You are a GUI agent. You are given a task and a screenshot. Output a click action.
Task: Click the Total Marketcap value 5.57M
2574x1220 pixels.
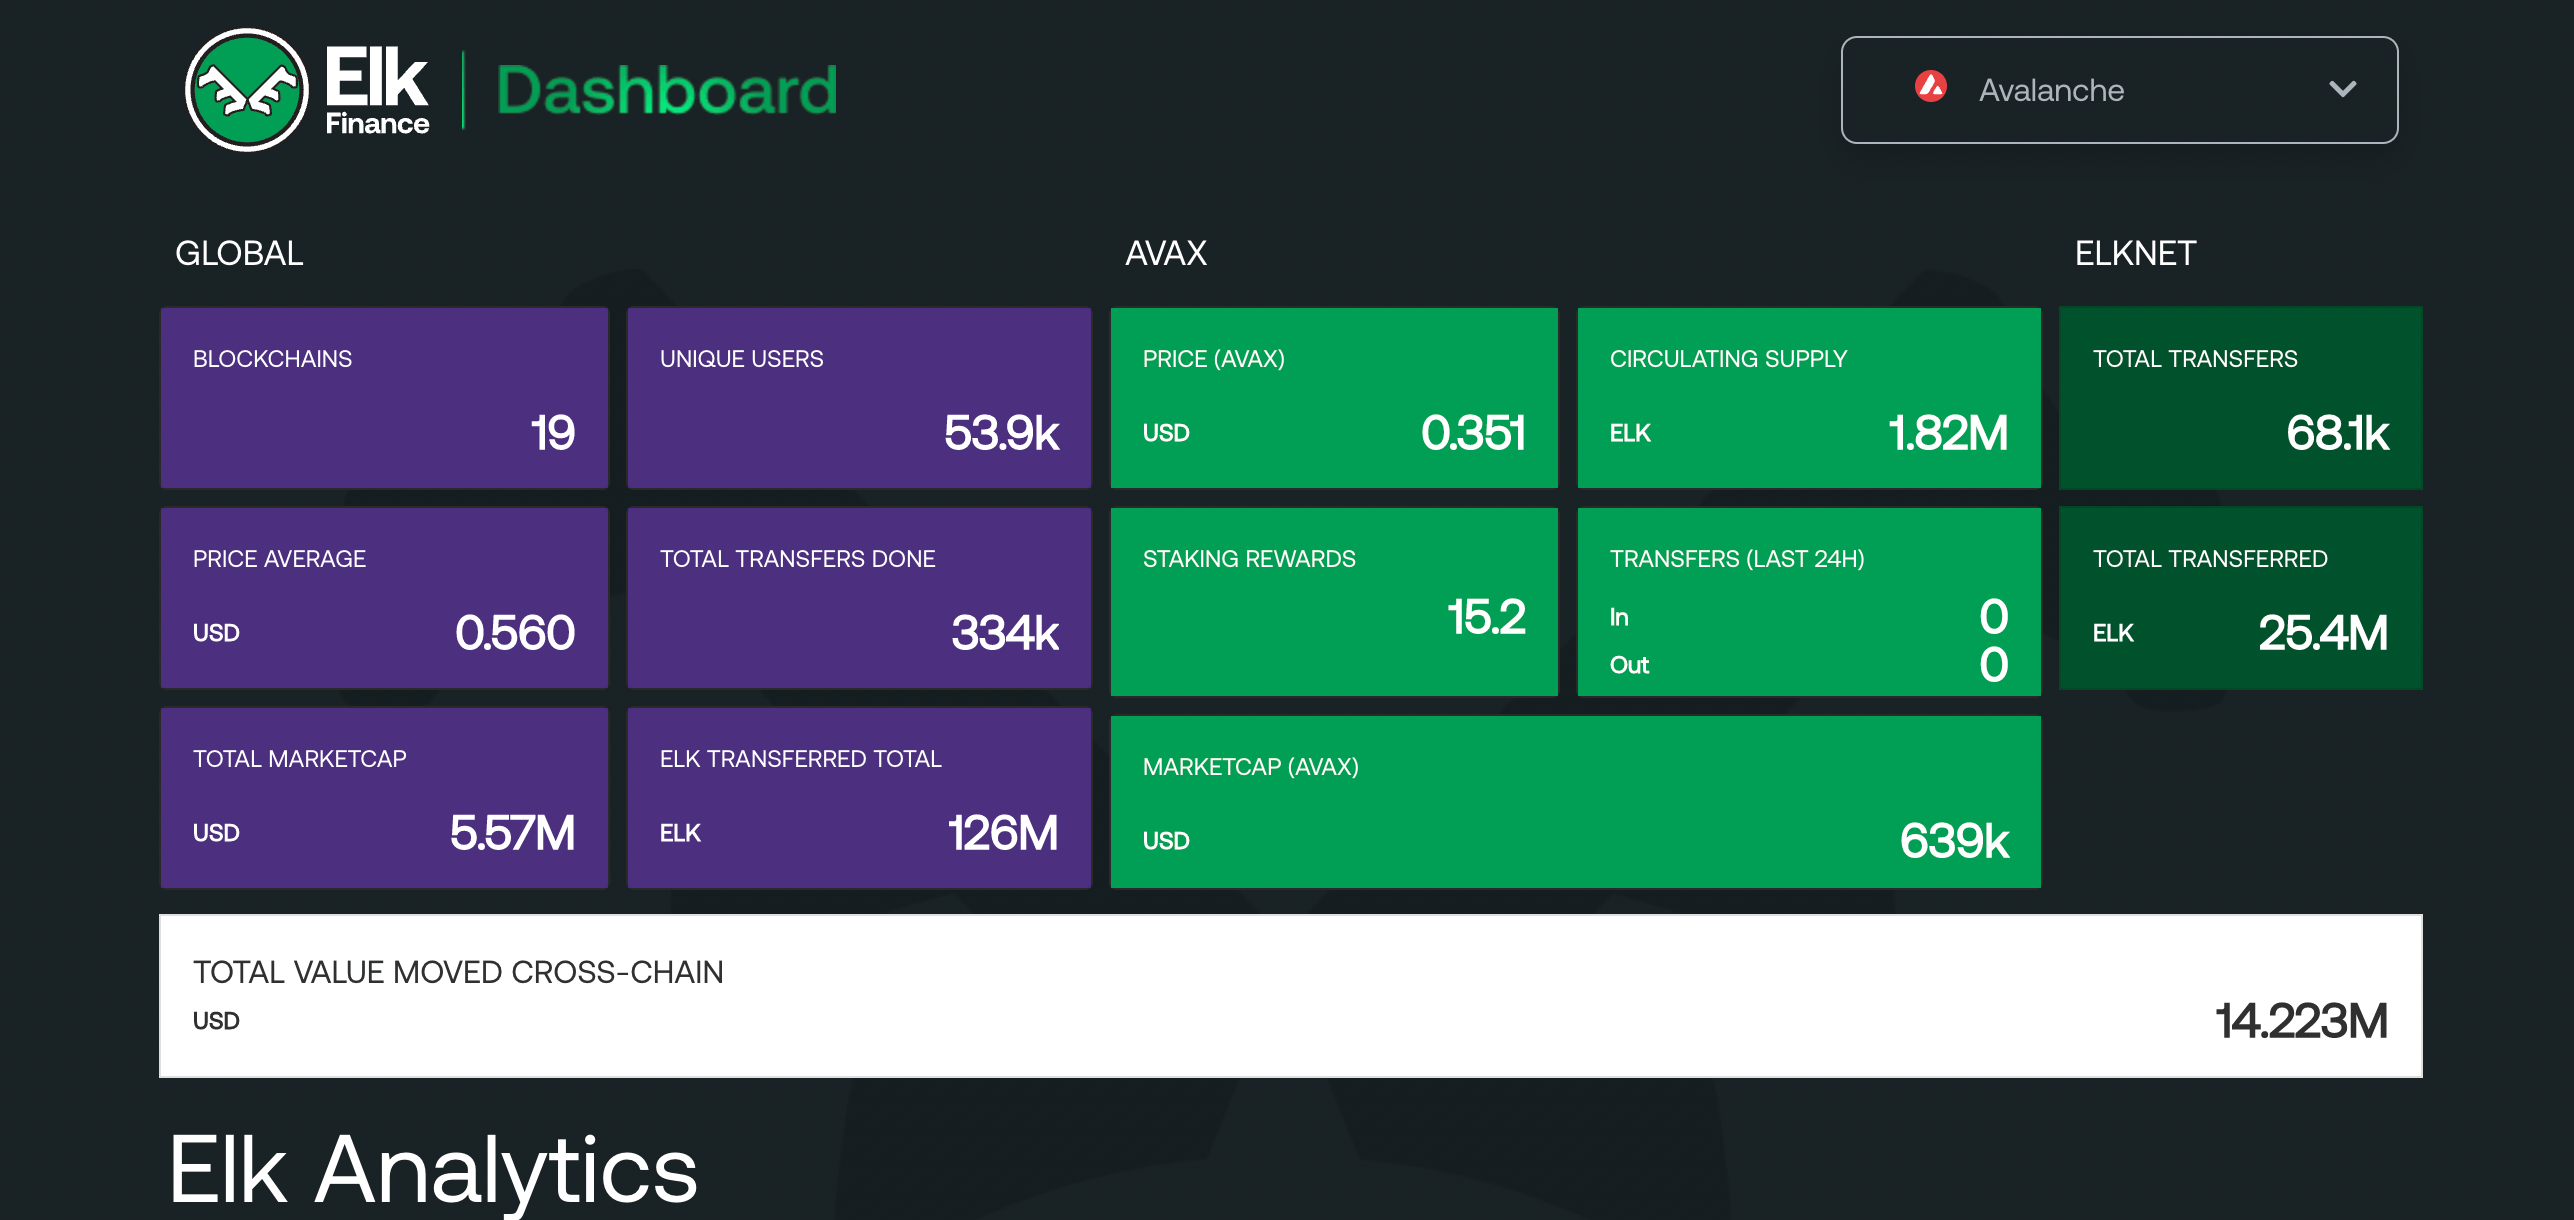click(x=512, y=833)
